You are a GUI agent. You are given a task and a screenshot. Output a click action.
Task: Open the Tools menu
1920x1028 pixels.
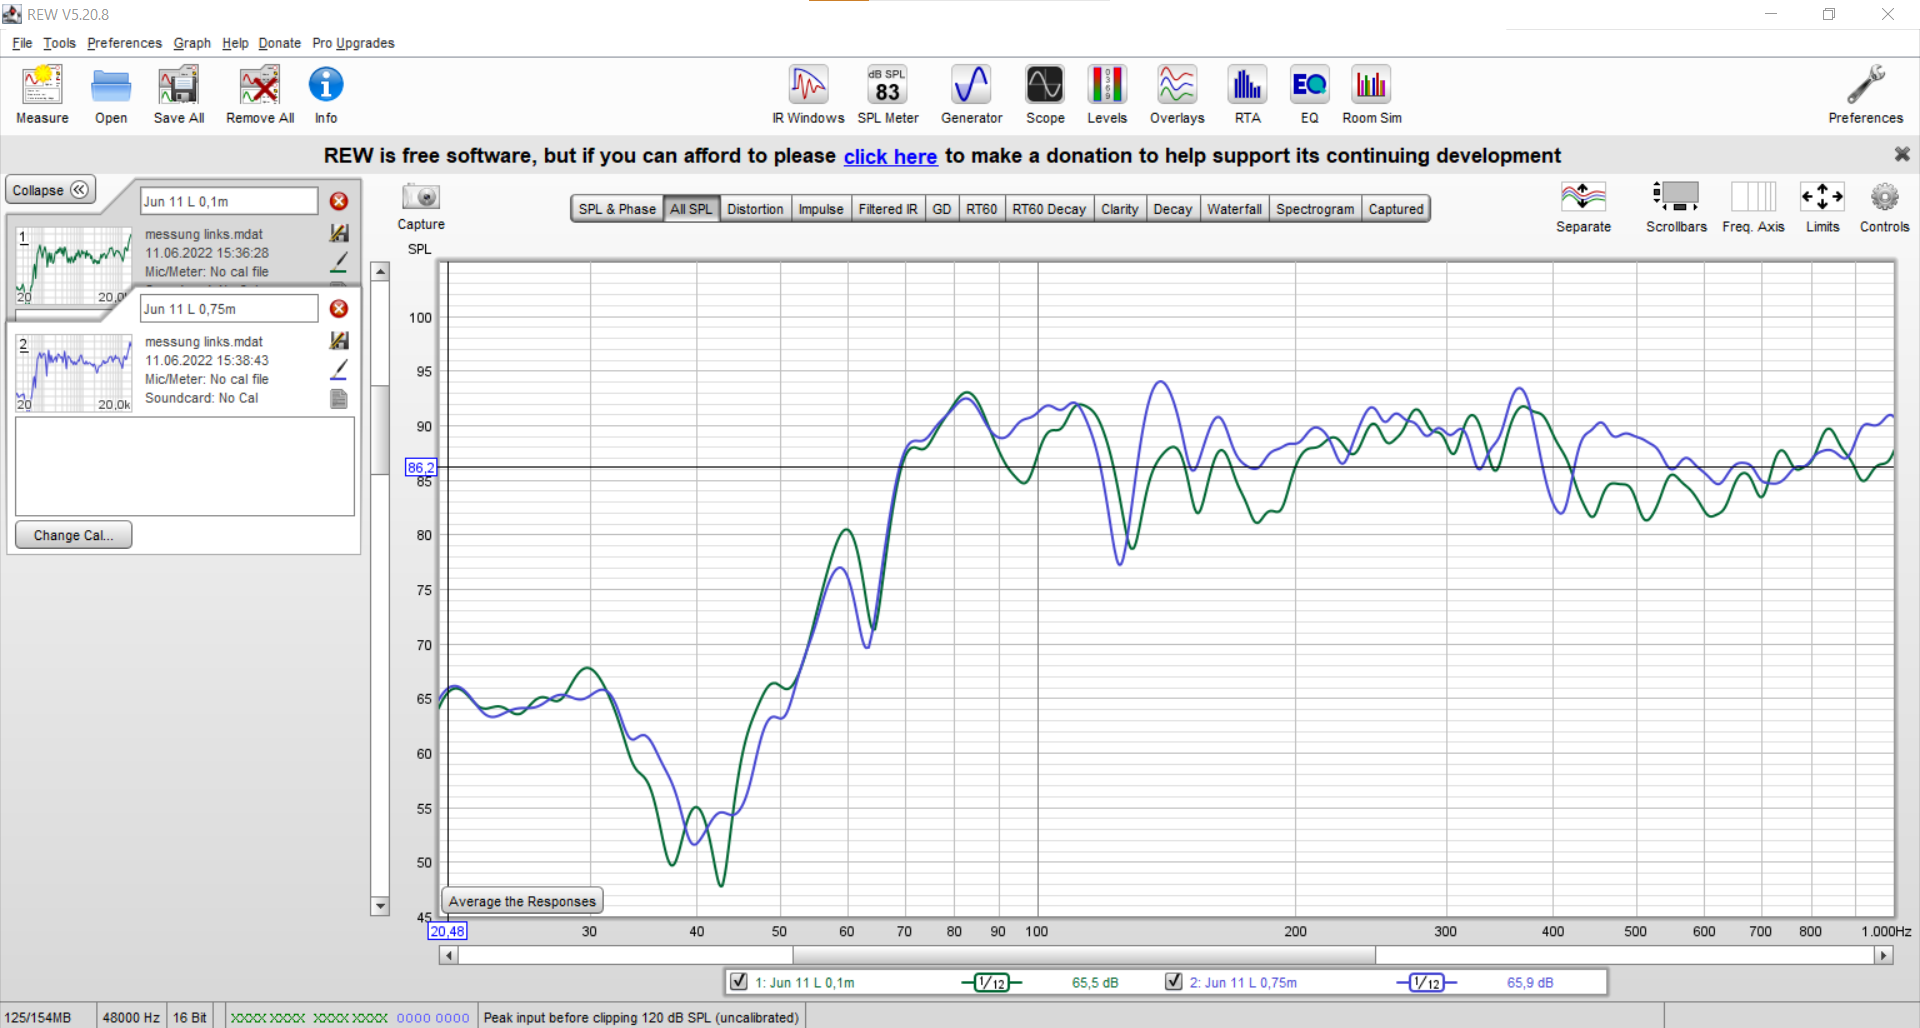[x=59, y=43]
